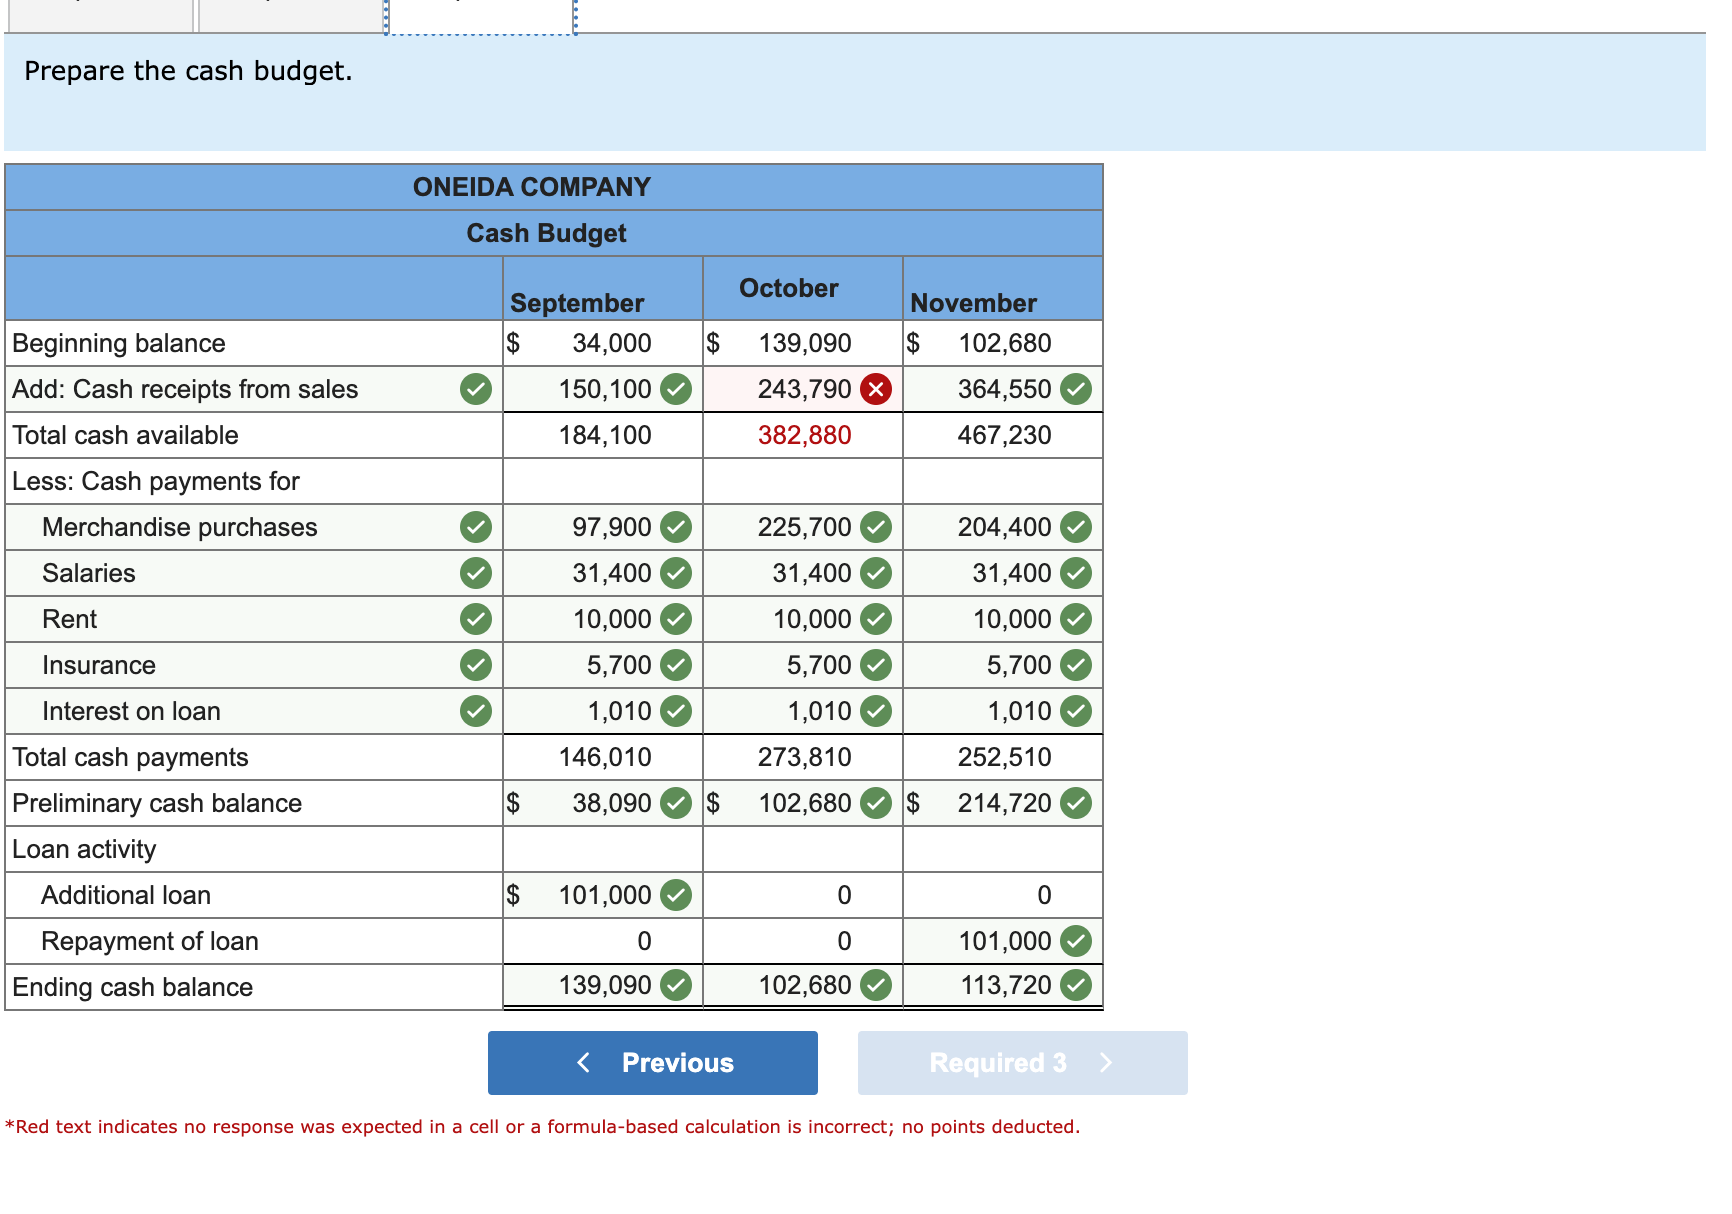This screenshot has height=1214, width=1732.
Task: Click the Add: Cash receipts from sales label cell
Action: [x=254, y=389]
